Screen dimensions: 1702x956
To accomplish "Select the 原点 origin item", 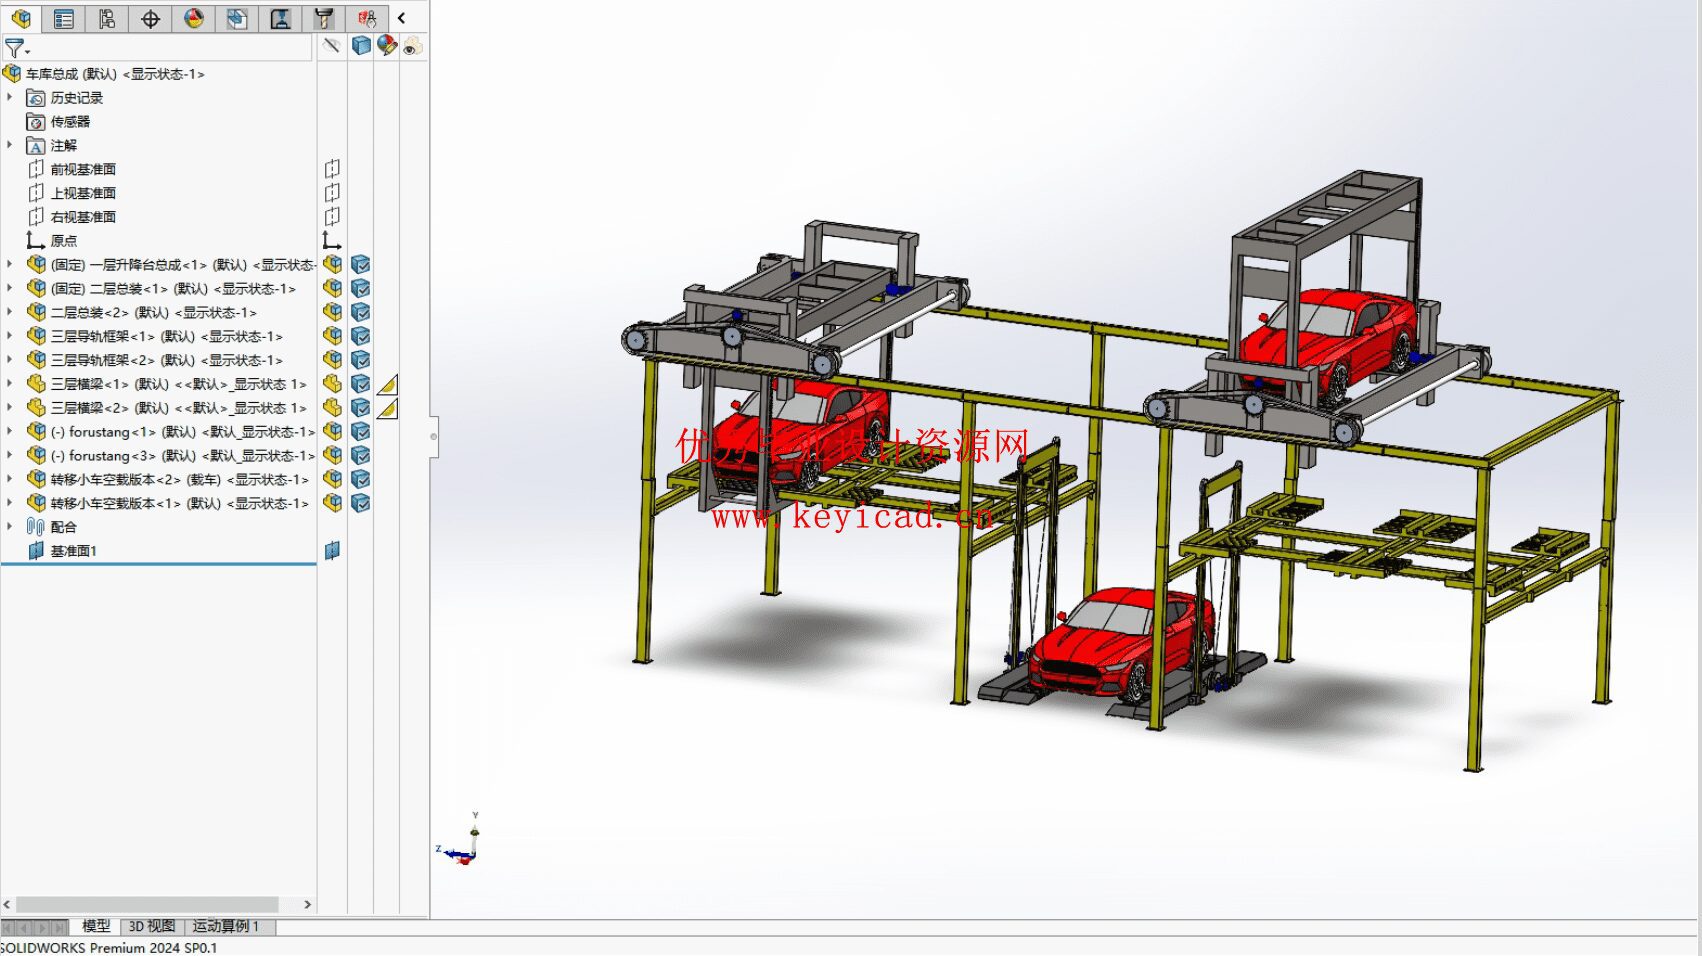I will [64, 241].
